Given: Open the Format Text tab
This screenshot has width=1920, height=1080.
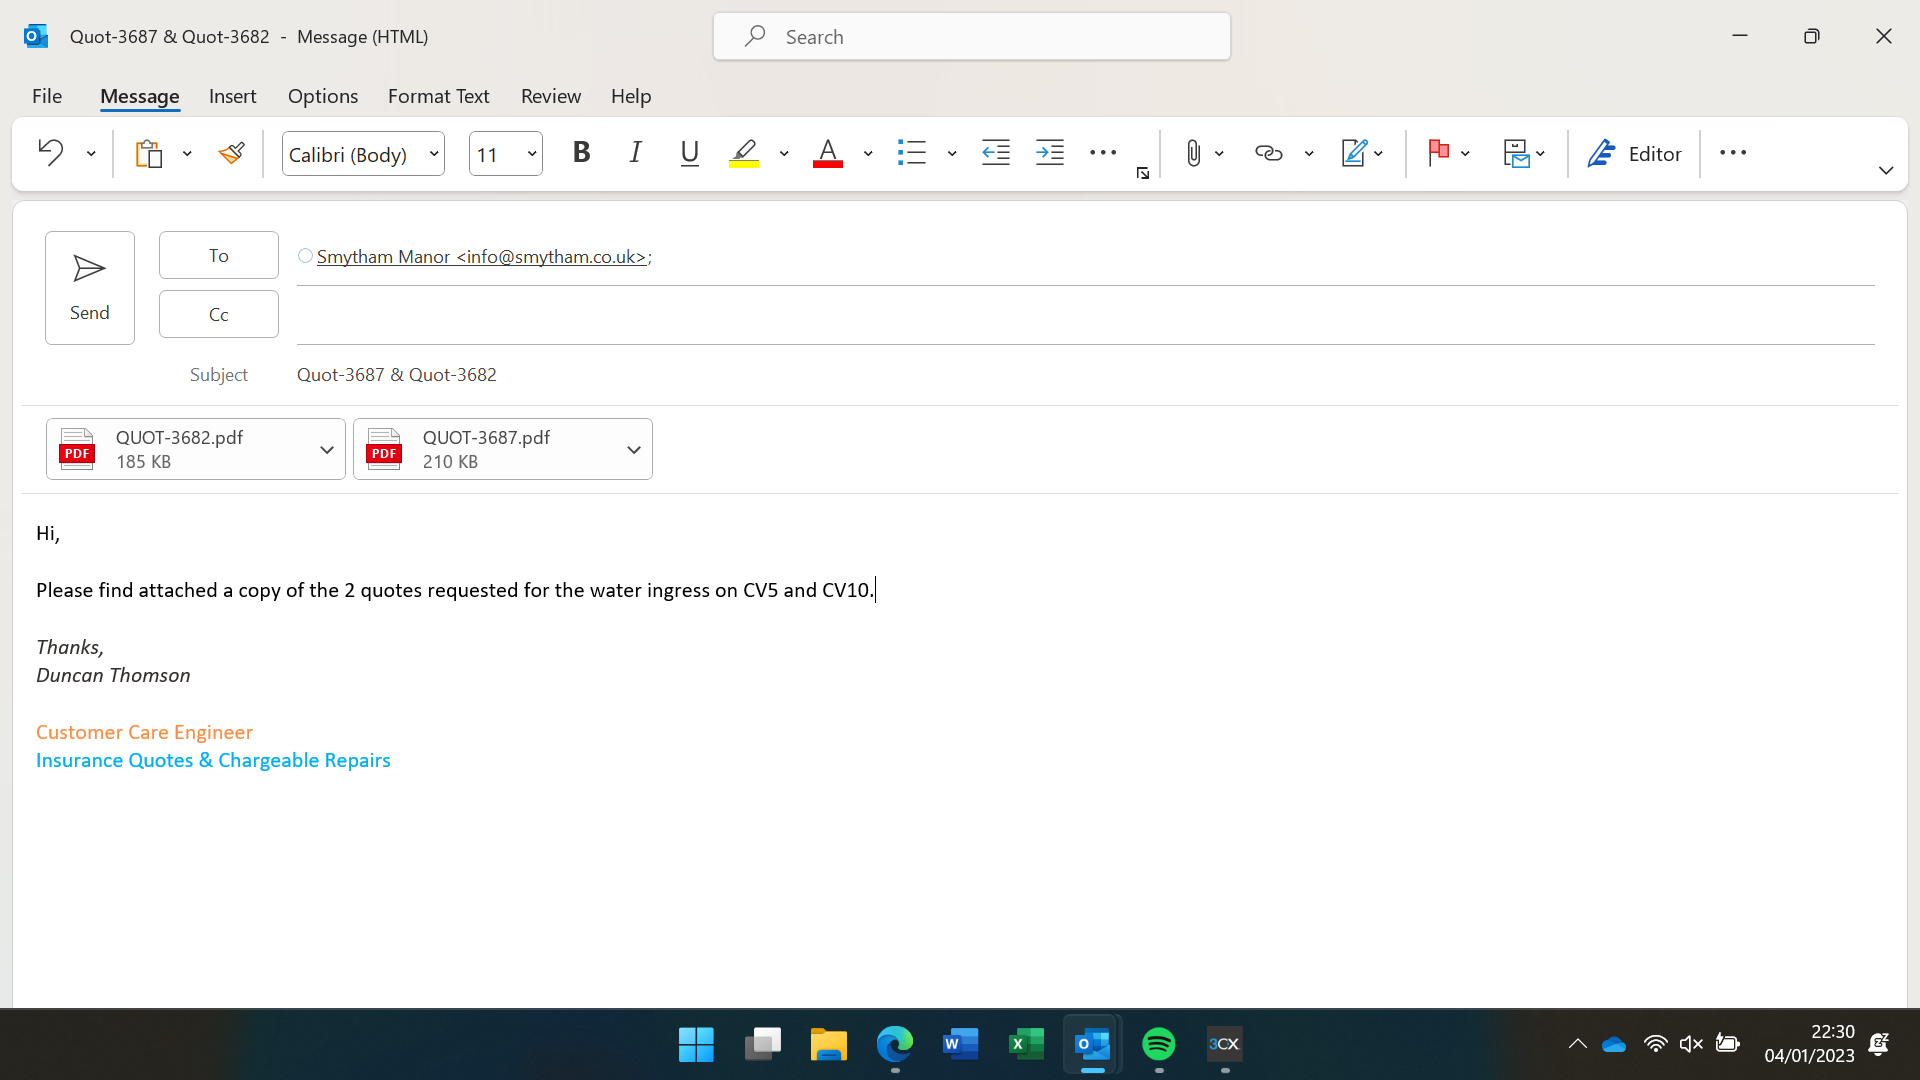Looking at the screenshot, I should pyautogui.click(x=438, y=96).
